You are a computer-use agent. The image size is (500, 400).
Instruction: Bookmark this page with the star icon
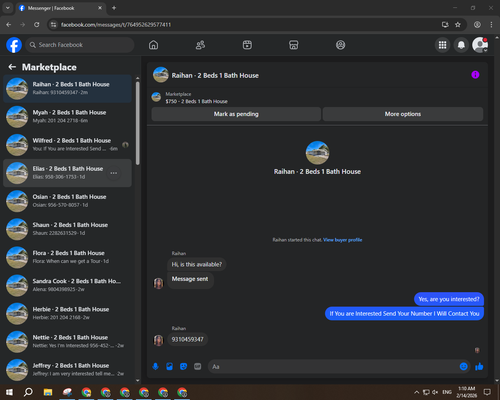tap(458, 25)
